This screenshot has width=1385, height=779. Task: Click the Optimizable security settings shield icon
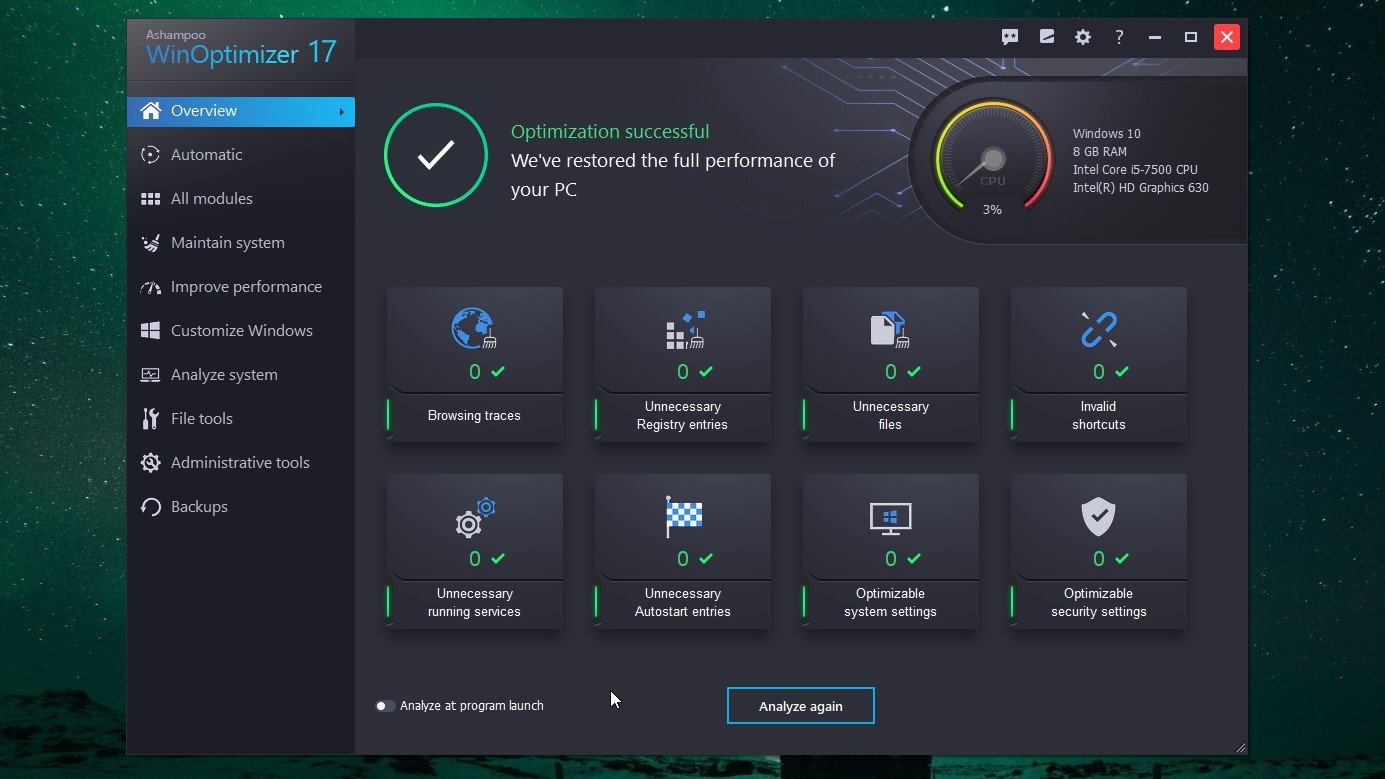point(1098,517)
